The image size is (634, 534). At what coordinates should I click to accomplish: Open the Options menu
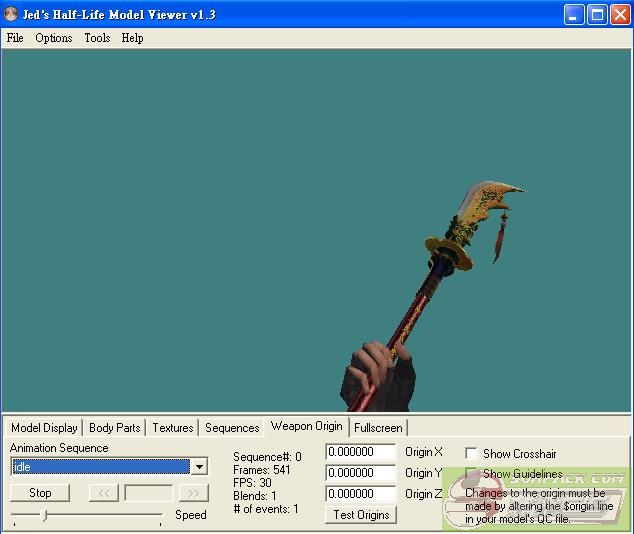[54, 38]
